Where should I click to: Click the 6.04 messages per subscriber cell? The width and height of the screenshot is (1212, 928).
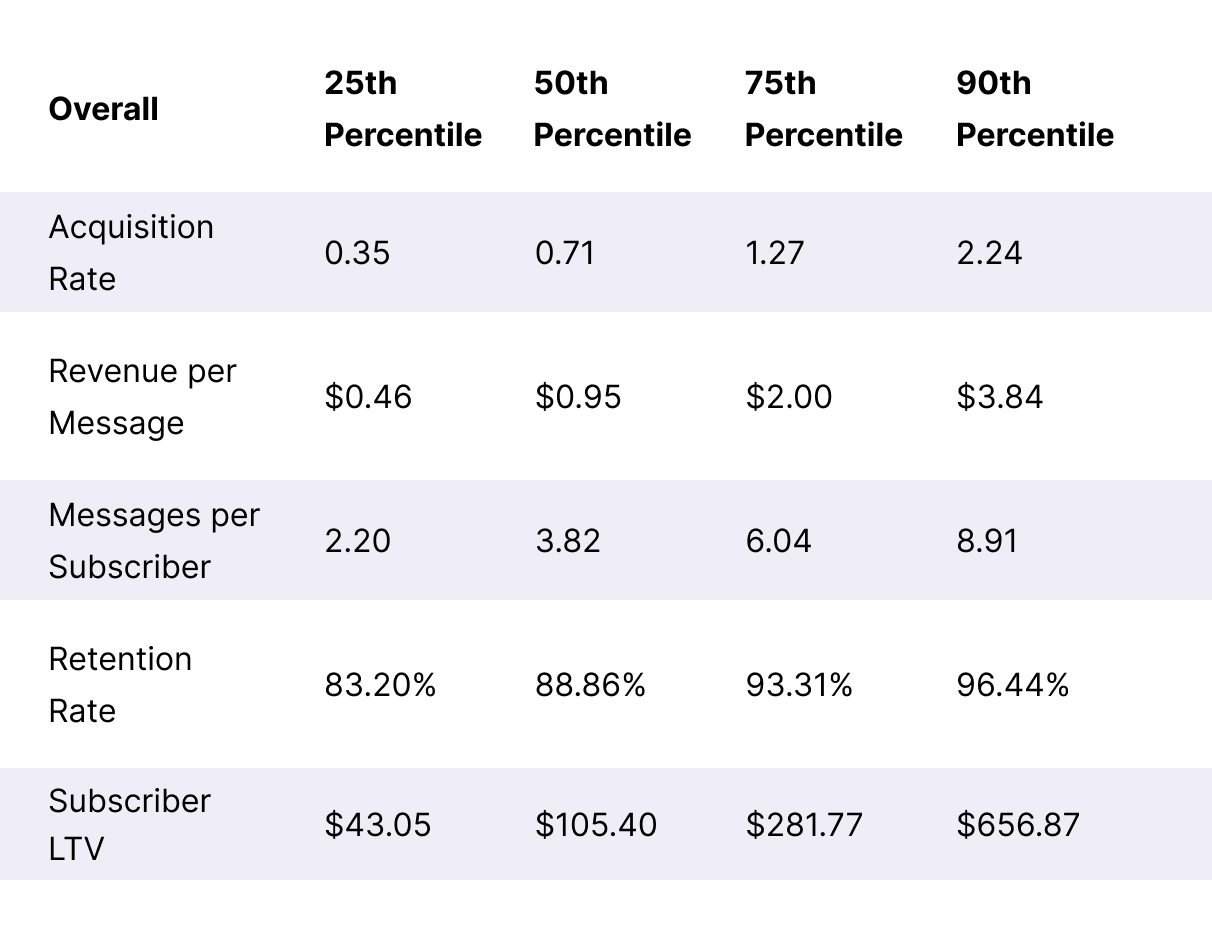779,541
